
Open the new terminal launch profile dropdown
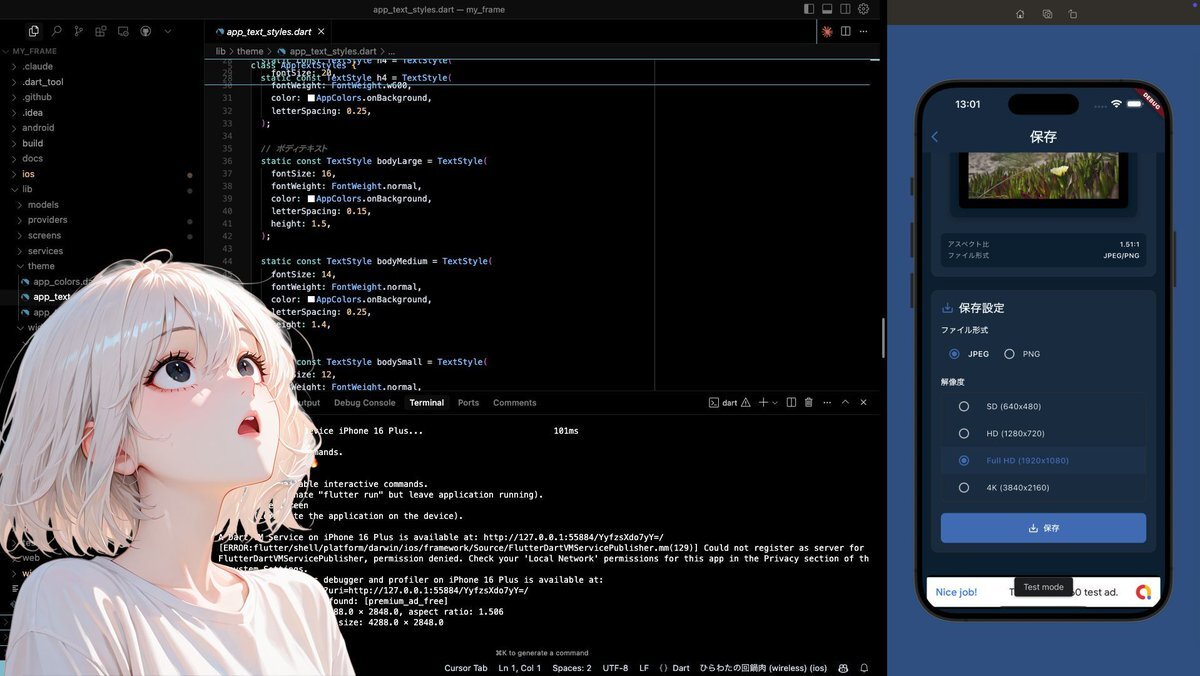[775, 403]
